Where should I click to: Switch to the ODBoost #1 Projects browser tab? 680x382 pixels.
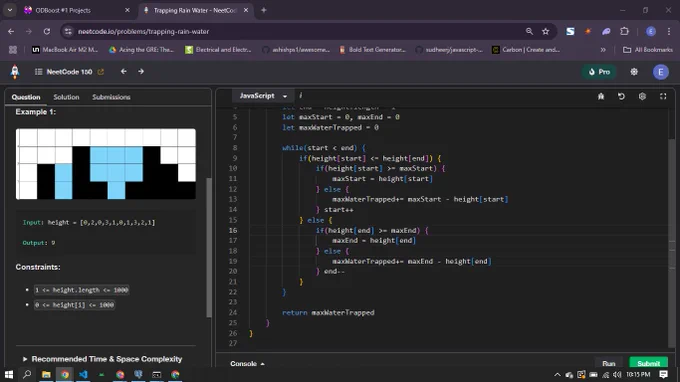76,10
